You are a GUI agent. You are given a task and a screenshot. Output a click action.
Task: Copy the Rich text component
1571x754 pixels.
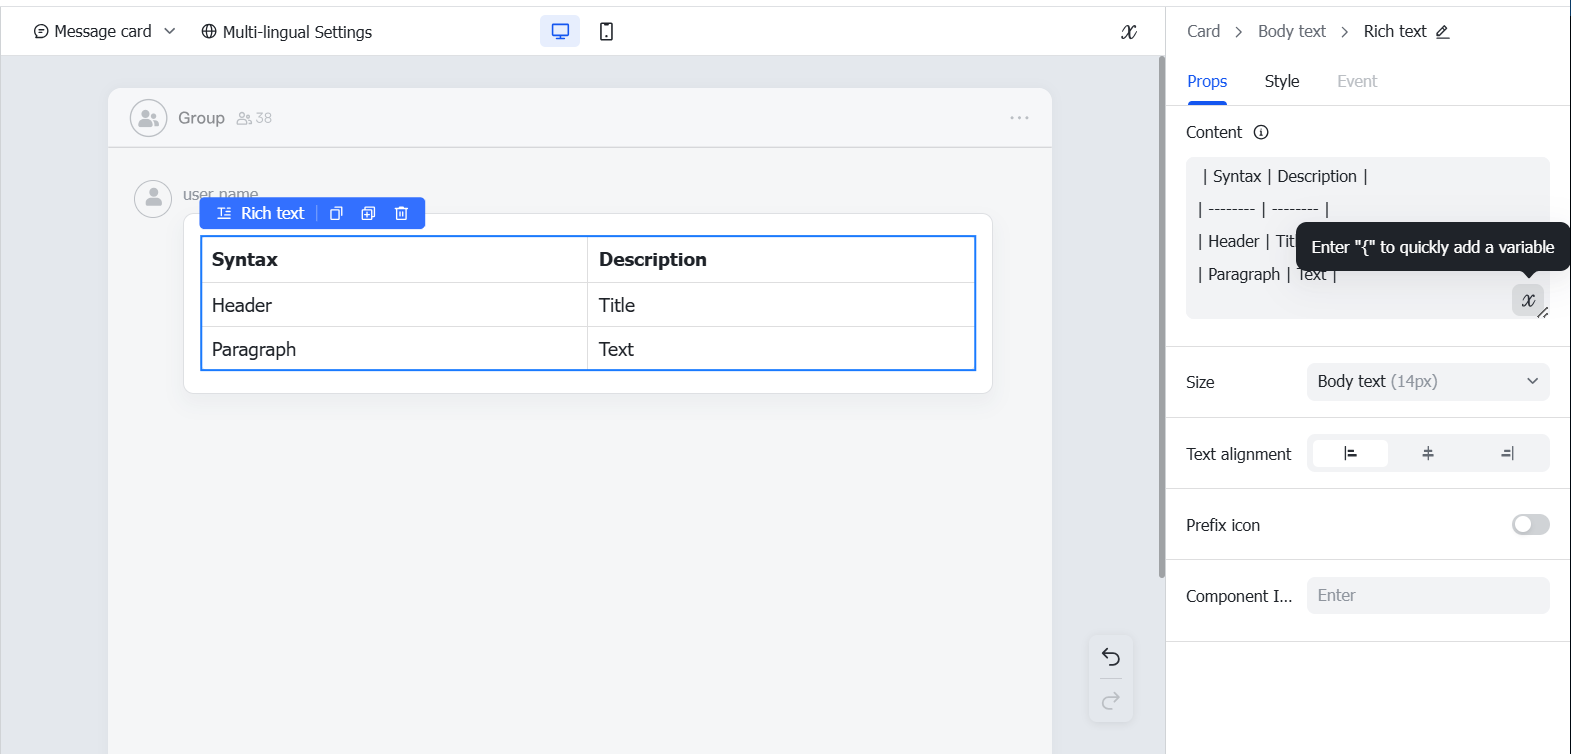[x=336, y=213]
